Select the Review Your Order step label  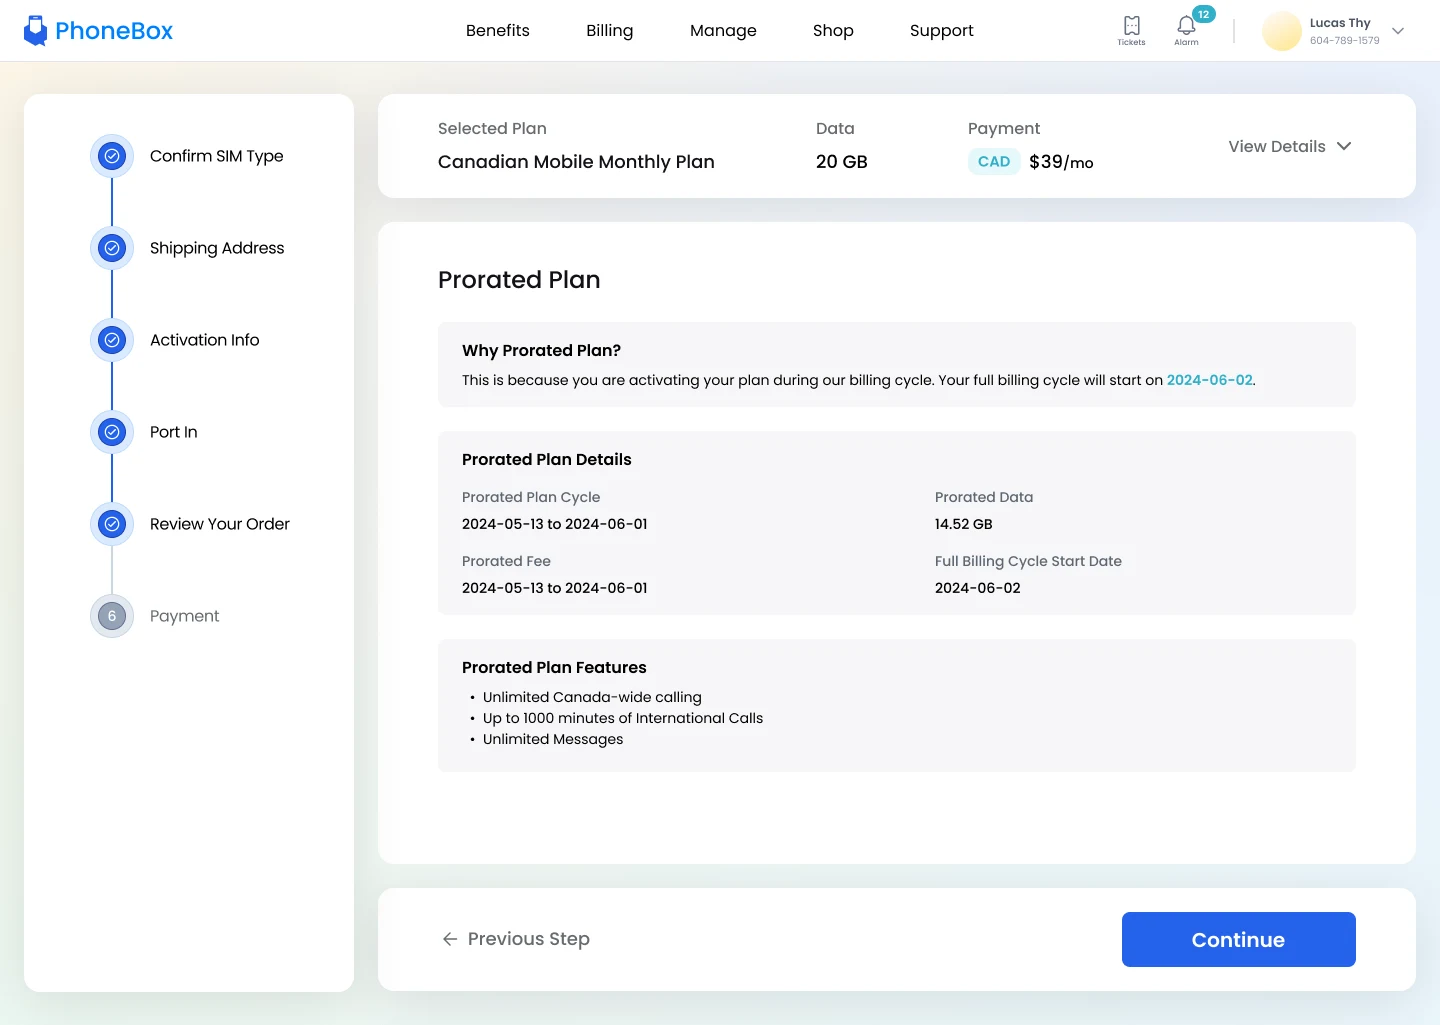220,524
